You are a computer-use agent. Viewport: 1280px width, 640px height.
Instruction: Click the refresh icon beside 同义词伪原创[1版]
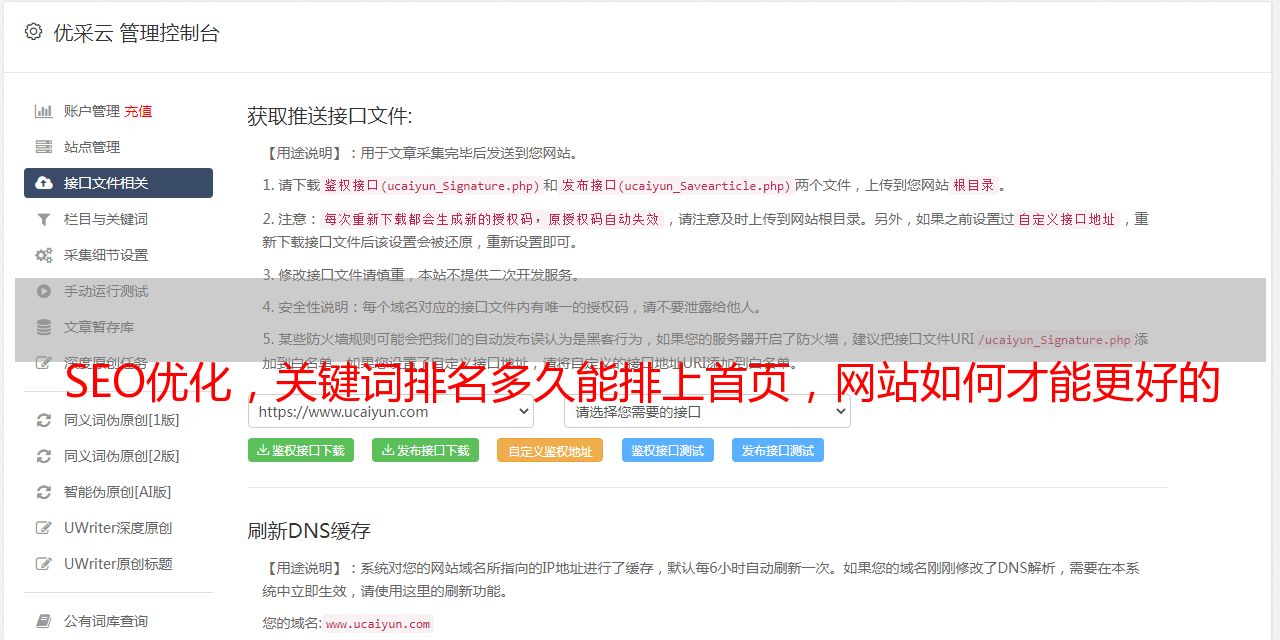(44, 420)
